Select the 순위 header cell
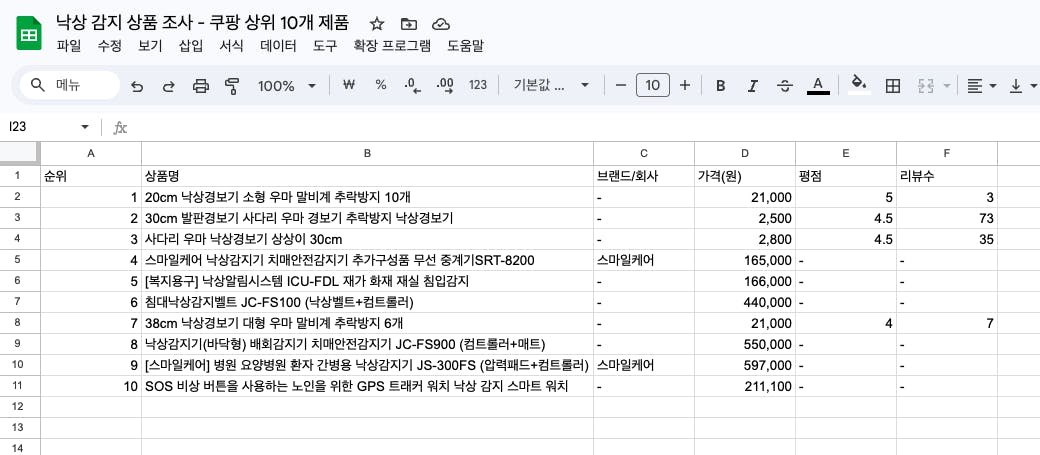This screenshot has width=1040, height=455. click(x=91, y=176)
